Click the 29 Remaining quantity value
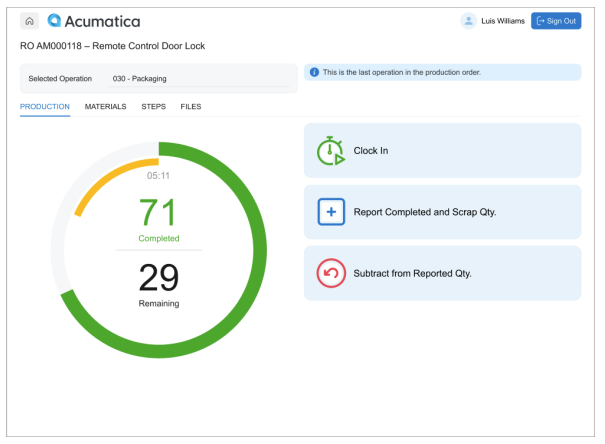605x444 pixels. 158,277
